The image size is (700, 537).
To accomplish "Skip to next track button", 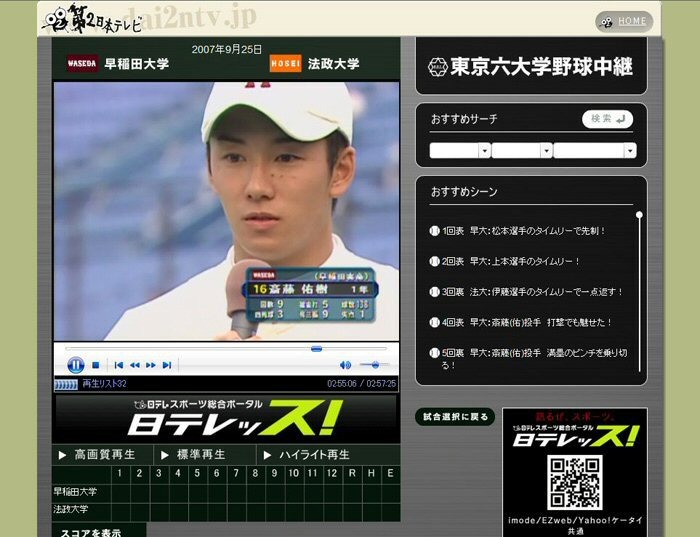I will pyautogui.click(x=167, y=365).
